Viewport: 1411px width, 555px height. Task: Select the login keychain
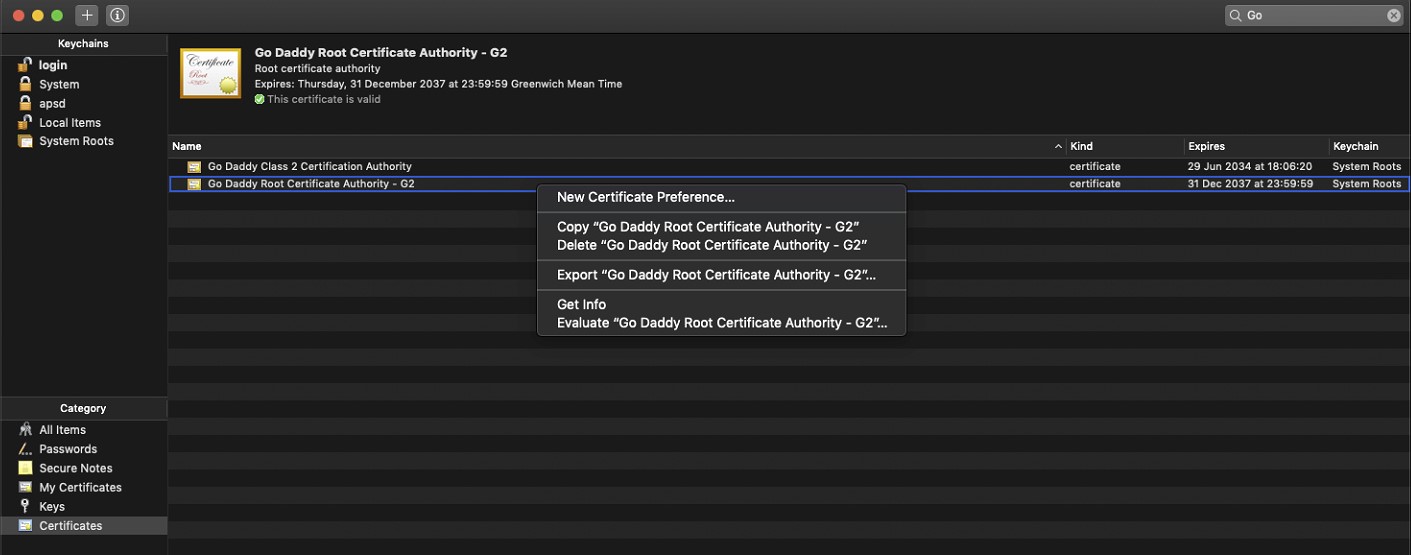point(53,65)
